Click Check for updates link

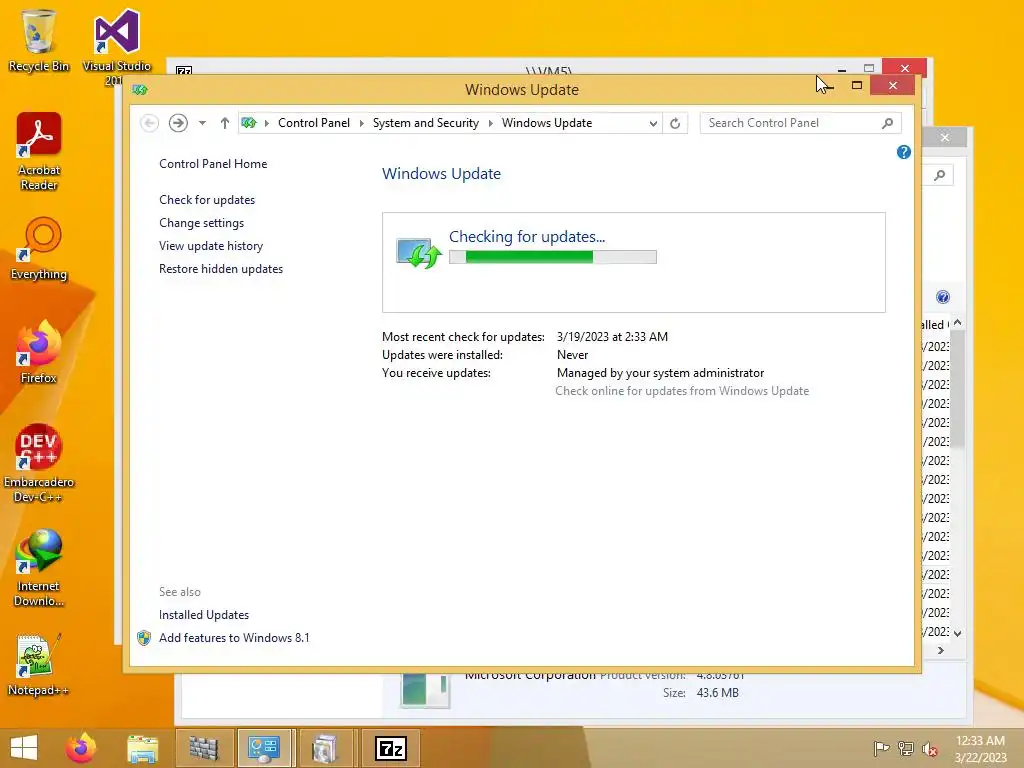tap(207, 200)
